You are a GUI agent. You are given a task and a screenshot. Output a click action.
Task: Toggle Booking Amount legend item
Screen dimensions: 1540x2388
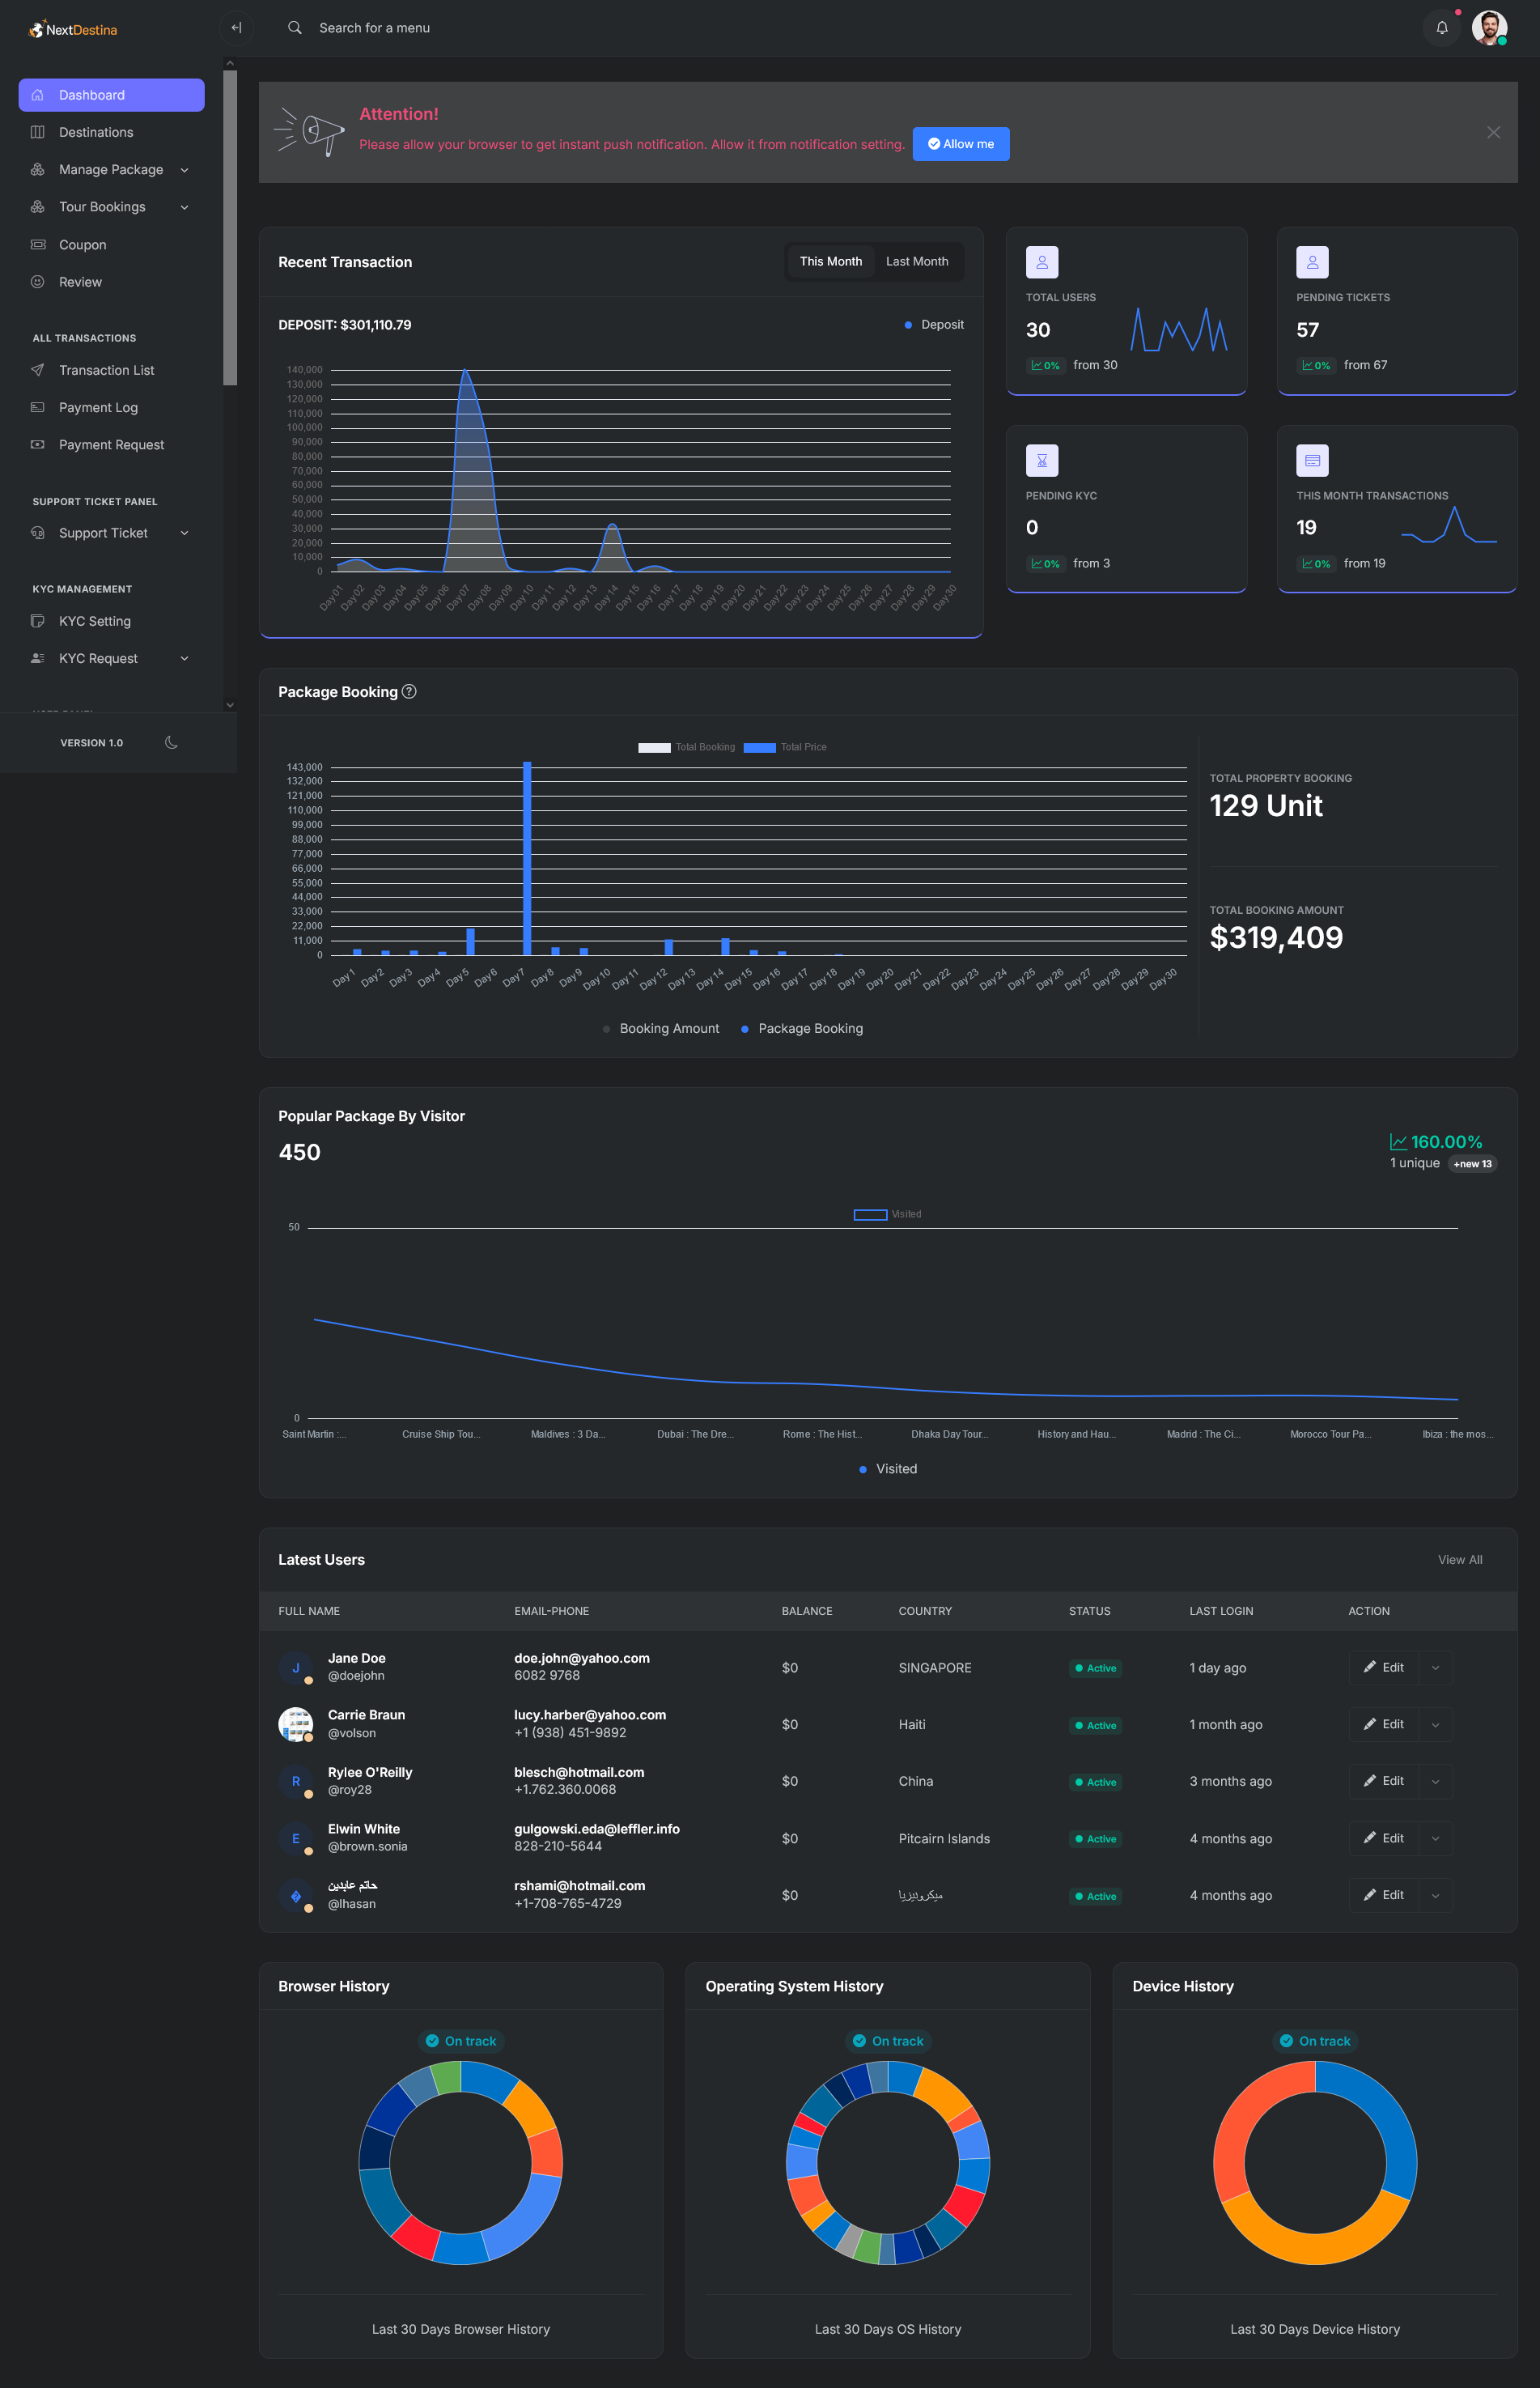pyautogui.click(x=661, y=1029)
